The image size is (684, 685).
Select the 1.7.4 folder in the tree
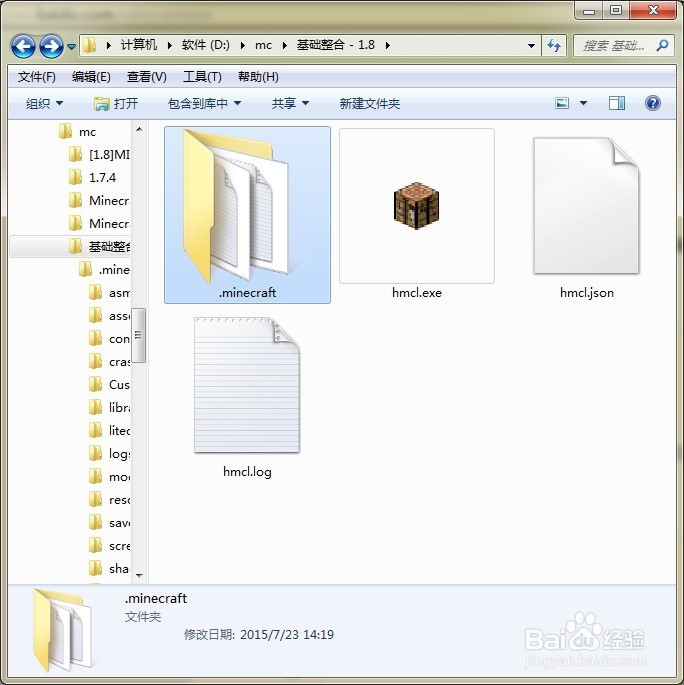(93, 177)
